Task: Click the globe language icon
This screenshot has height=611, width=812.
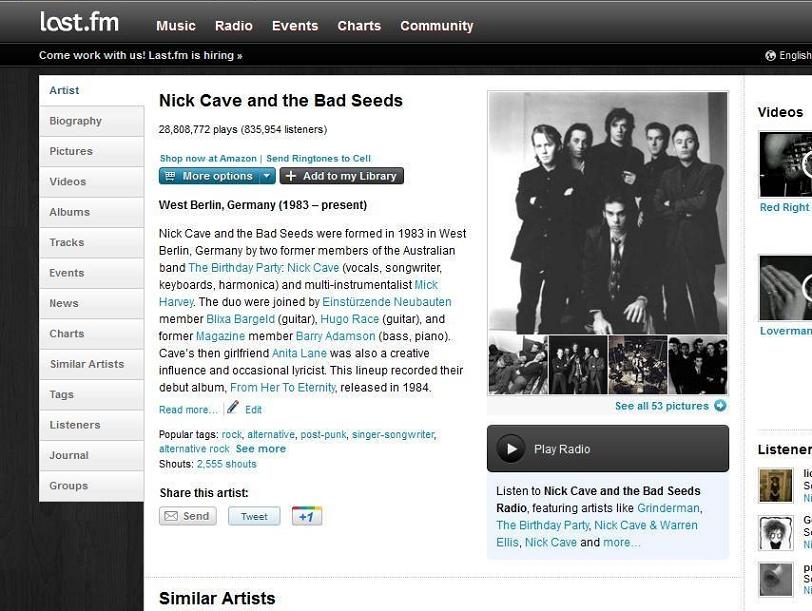Action: coord(770,55)
